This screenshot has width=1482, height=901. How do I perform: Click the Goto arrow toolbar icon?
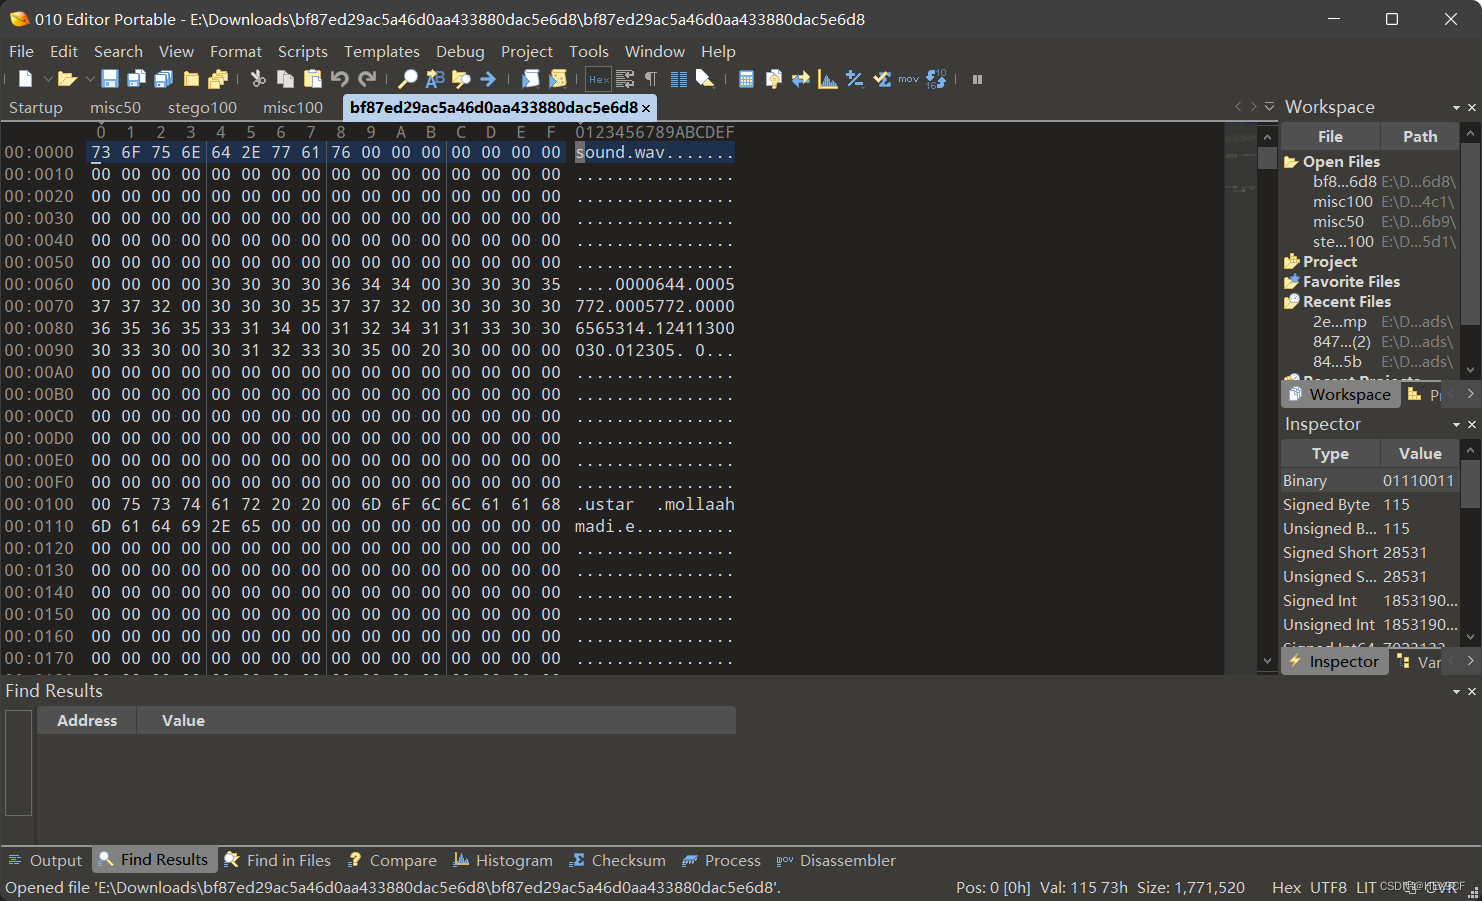(x=487, y=78)
